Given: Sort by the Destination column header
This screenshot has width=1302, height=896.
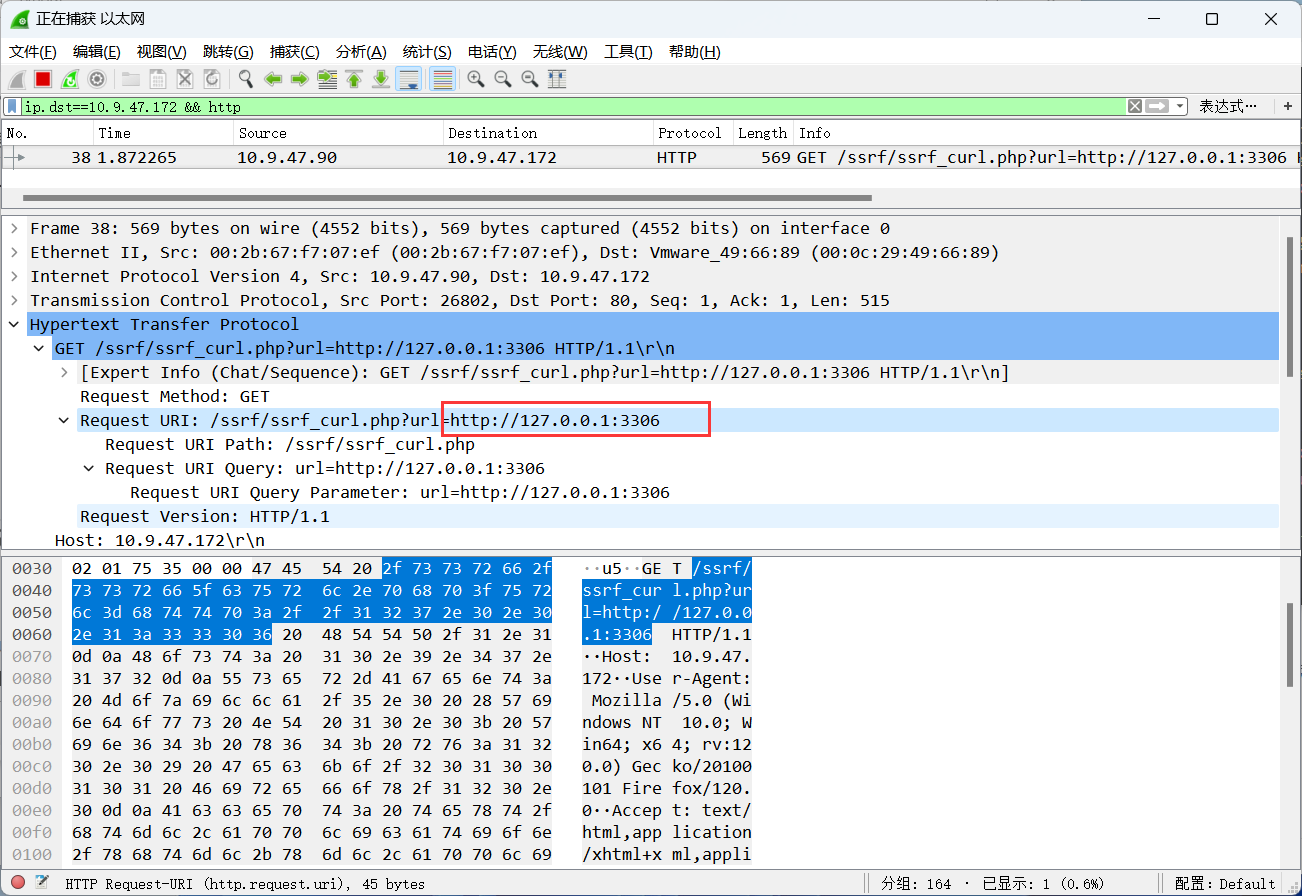Looking at the screenshot, I should coord(548,133).
